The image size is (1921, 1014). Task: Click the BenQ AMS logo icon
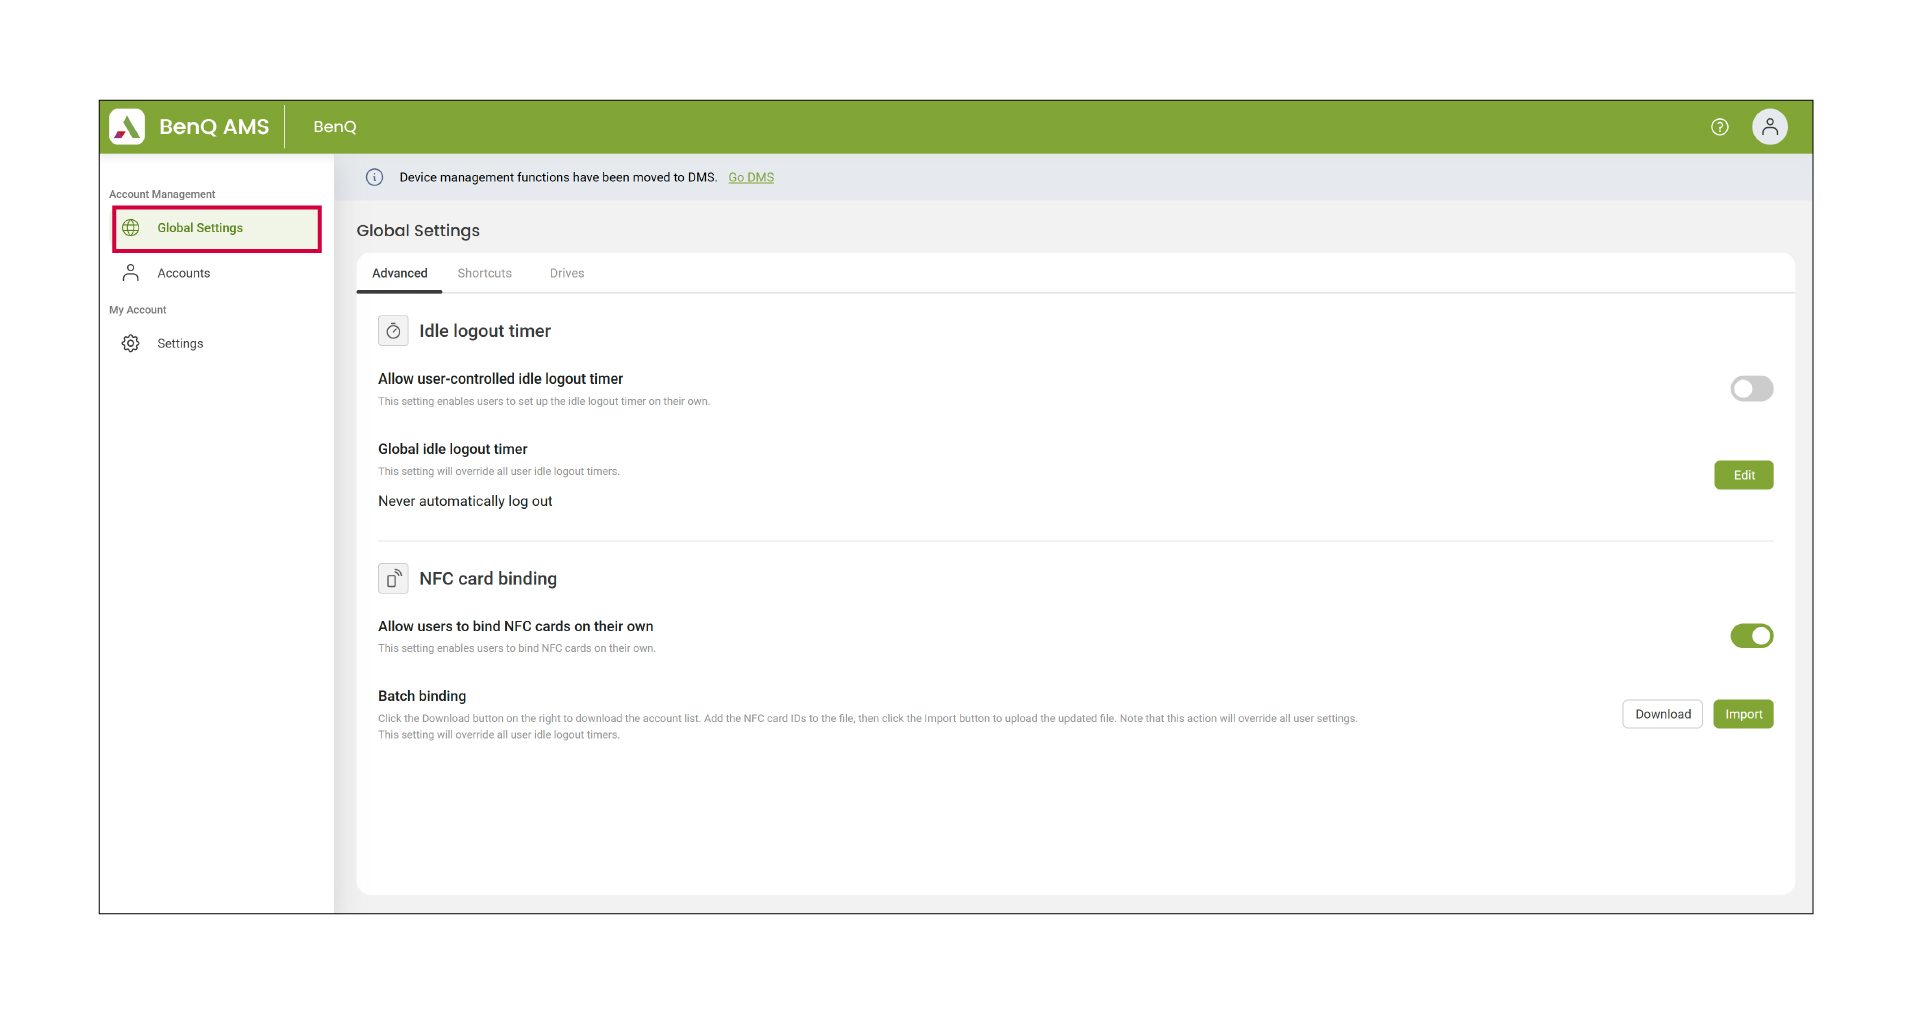127,127
